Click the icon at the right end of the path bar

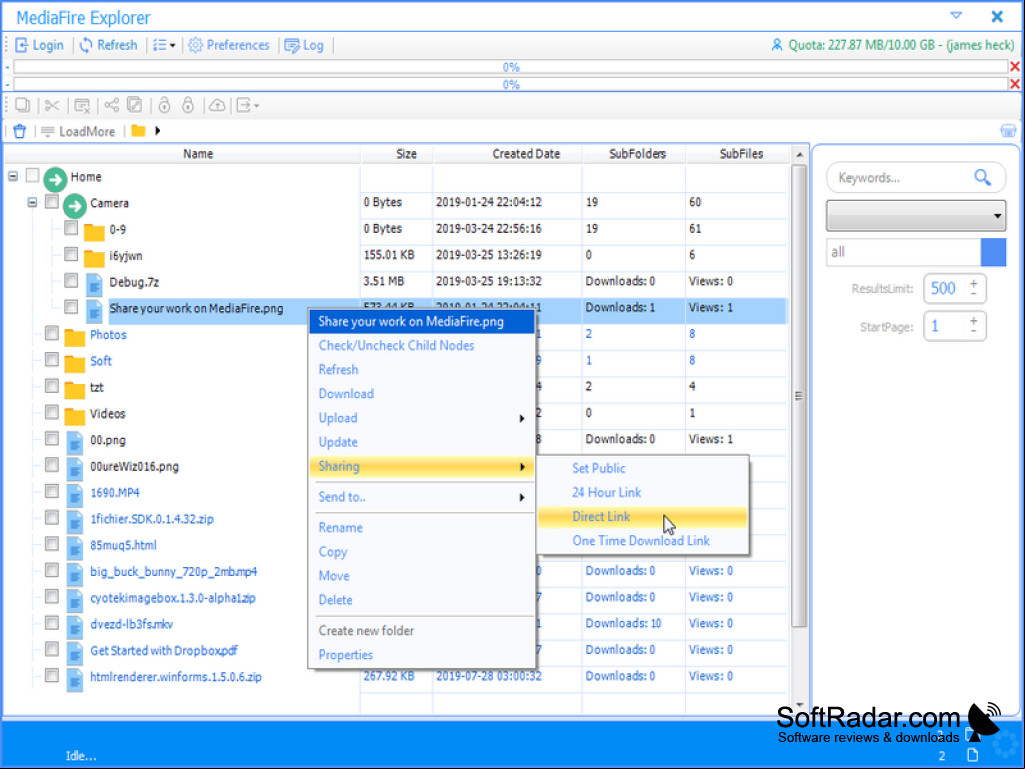coord(1008,131)
